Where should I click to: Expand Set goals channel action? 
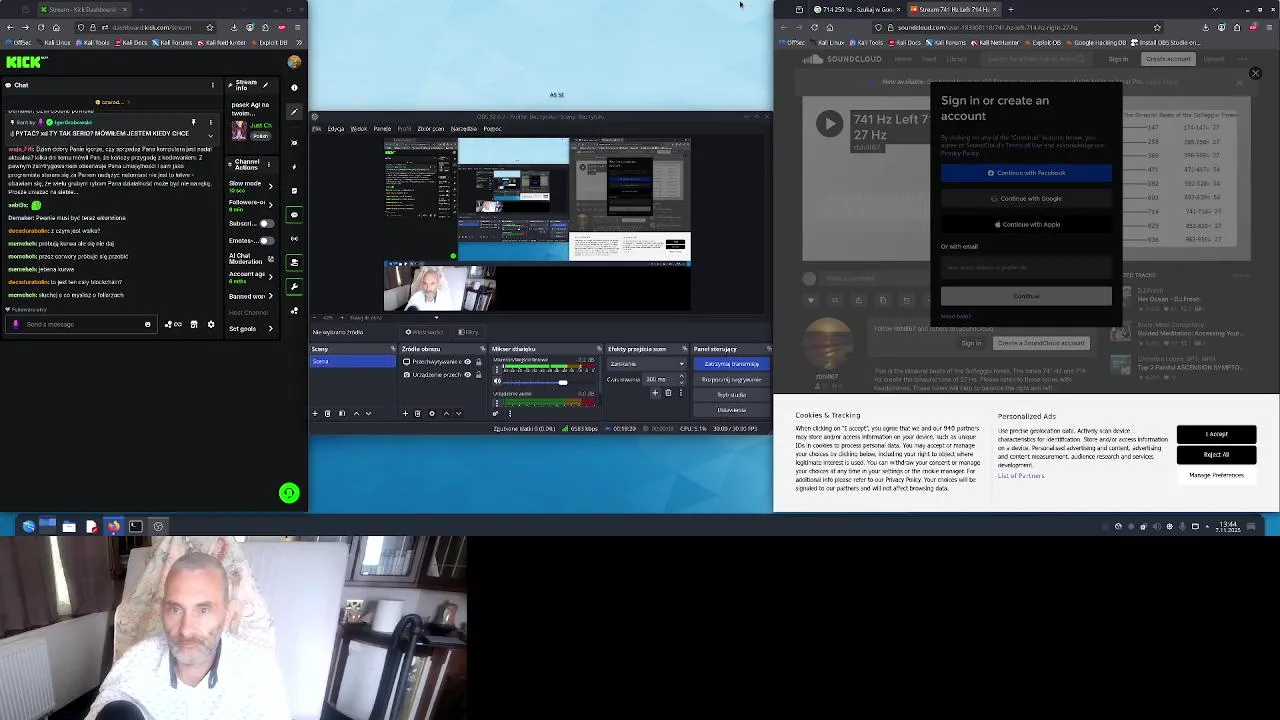coord(270,328)
